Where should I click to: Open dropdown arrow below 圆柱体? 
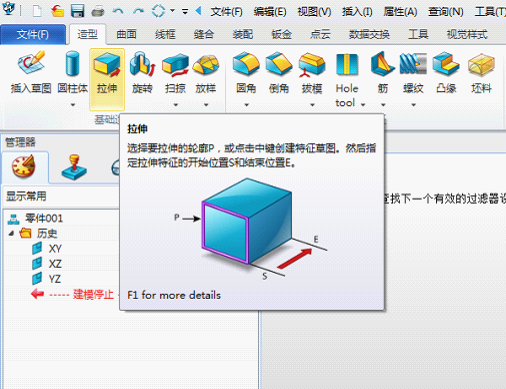point(73,105)
